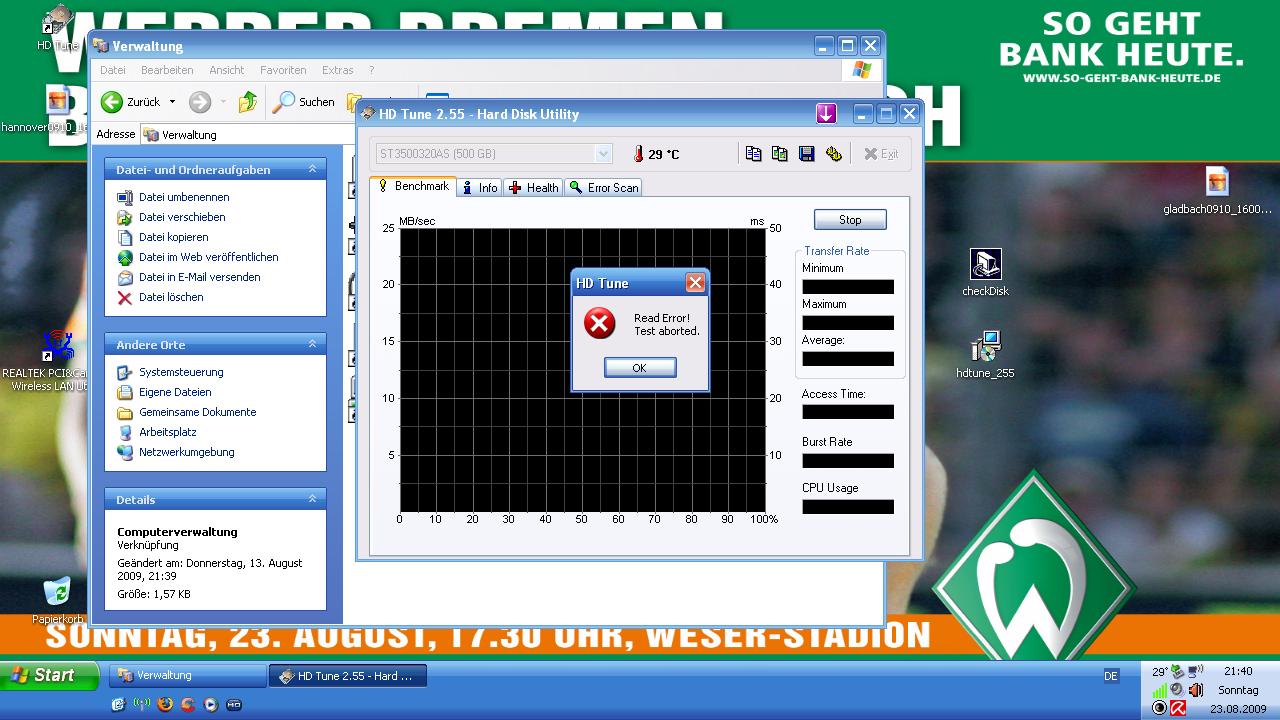1280x720 pixels.
Task: Click the floppy disk save icon
Action: [x=807, y=153]
